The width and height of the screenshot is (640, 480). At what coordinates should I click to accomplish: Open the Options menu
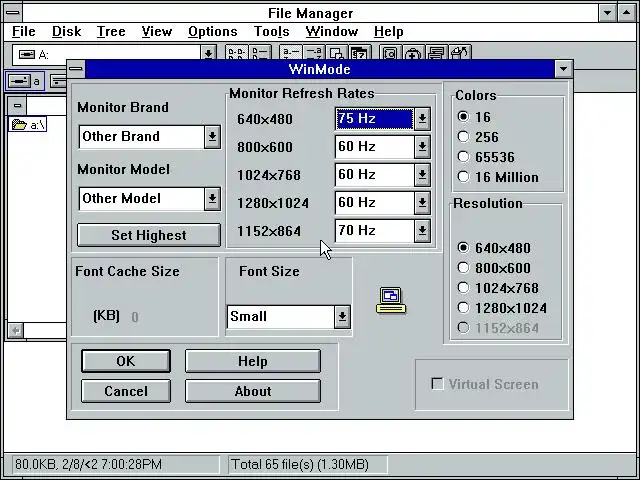pyautogui.click(x=213, y=31)
